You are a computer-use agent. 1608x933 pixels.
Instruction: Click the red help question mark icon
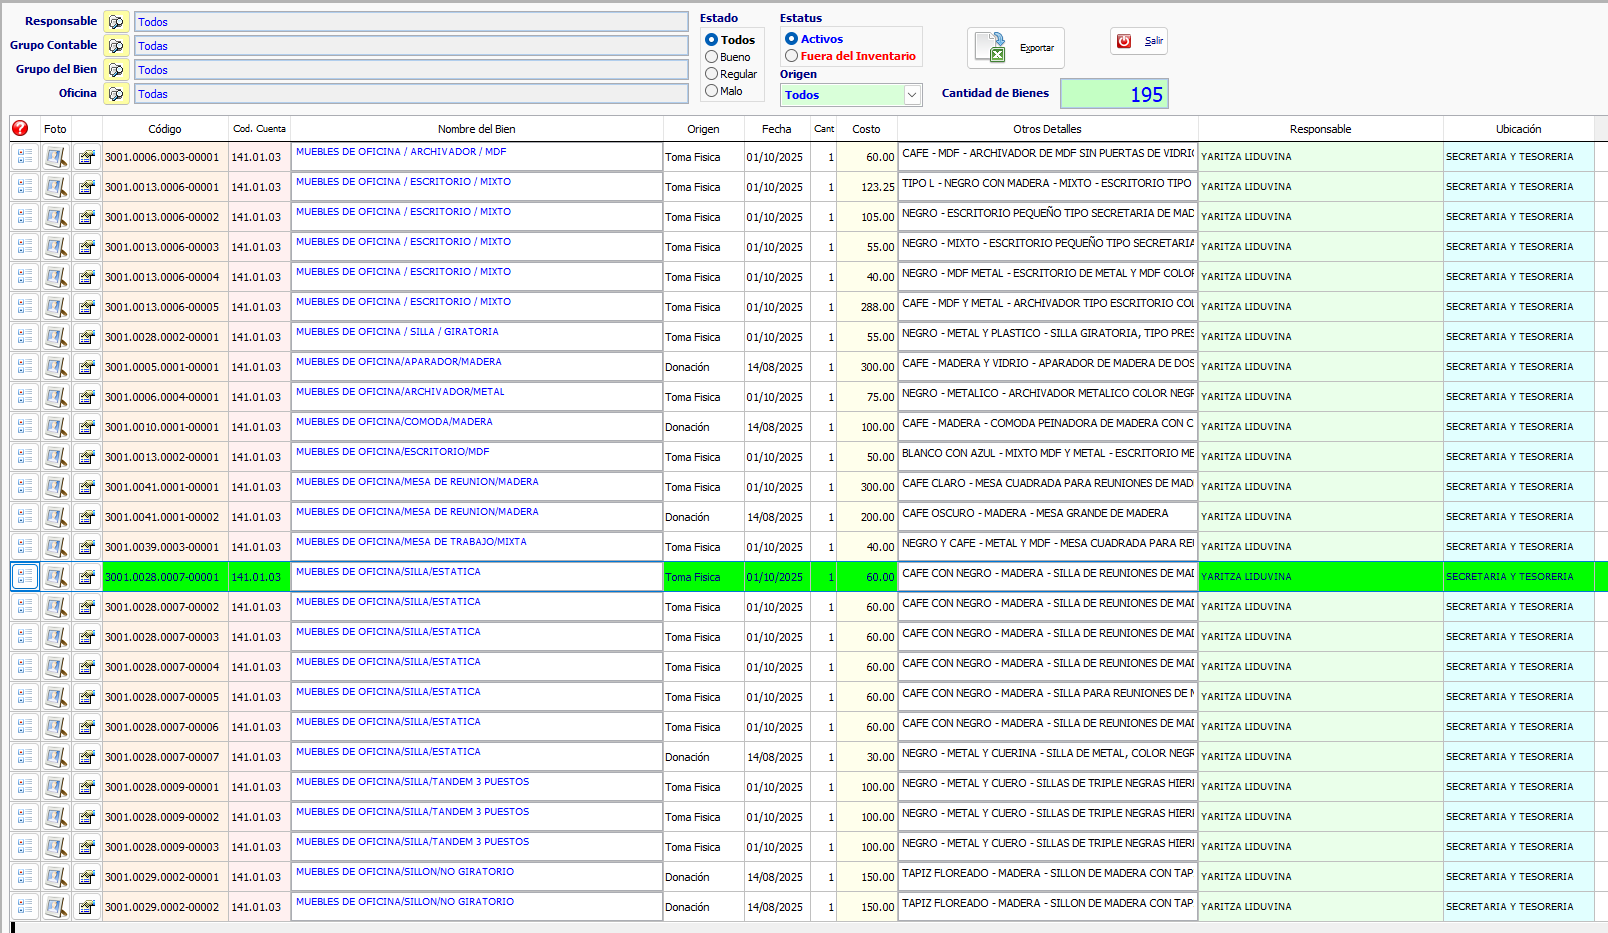coord(20,128)
